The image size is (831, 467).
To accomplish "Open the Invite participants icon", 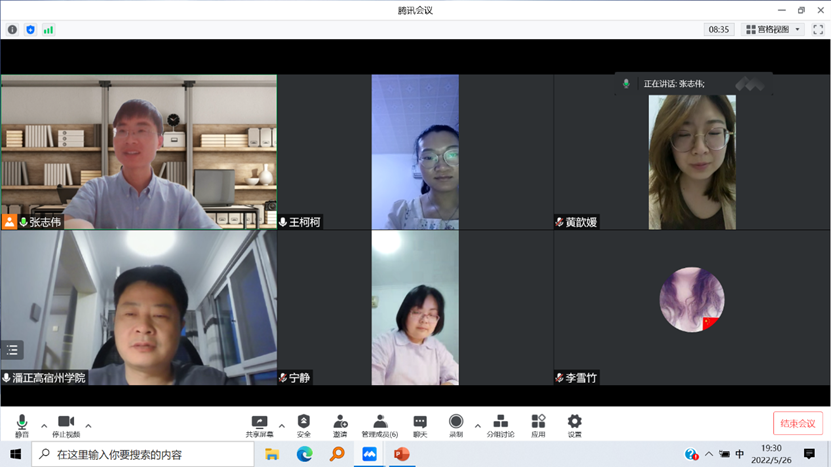I will (340, 424).
